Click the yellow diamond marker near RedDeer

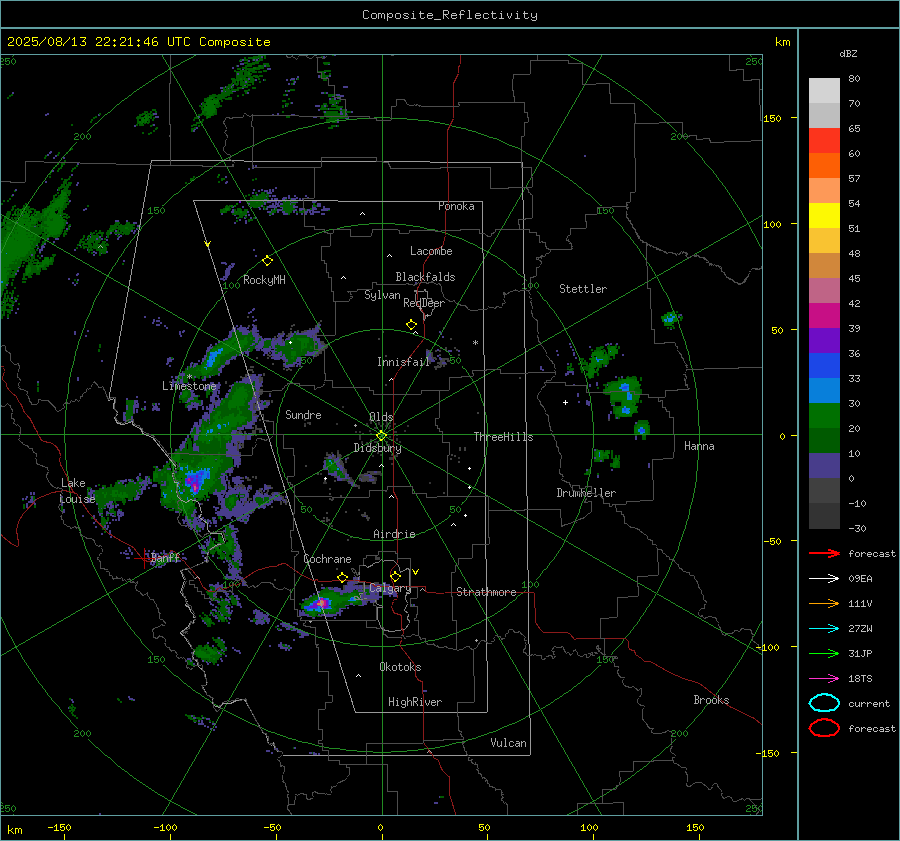[412, 325]
